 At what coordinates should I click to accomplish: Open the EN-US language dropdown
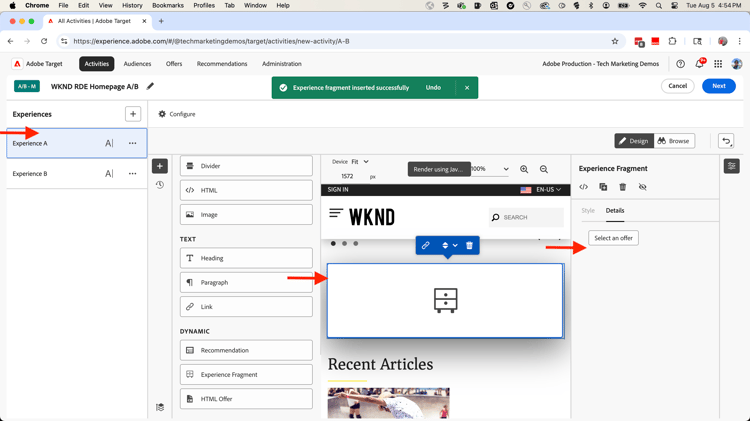pos(548,189)
